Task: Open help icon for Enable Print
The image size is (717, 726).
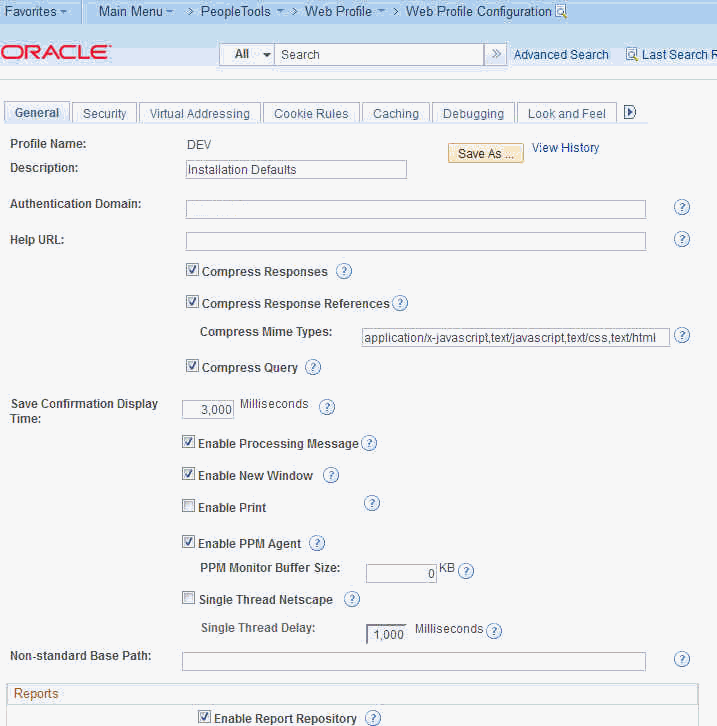Action: 372,503
